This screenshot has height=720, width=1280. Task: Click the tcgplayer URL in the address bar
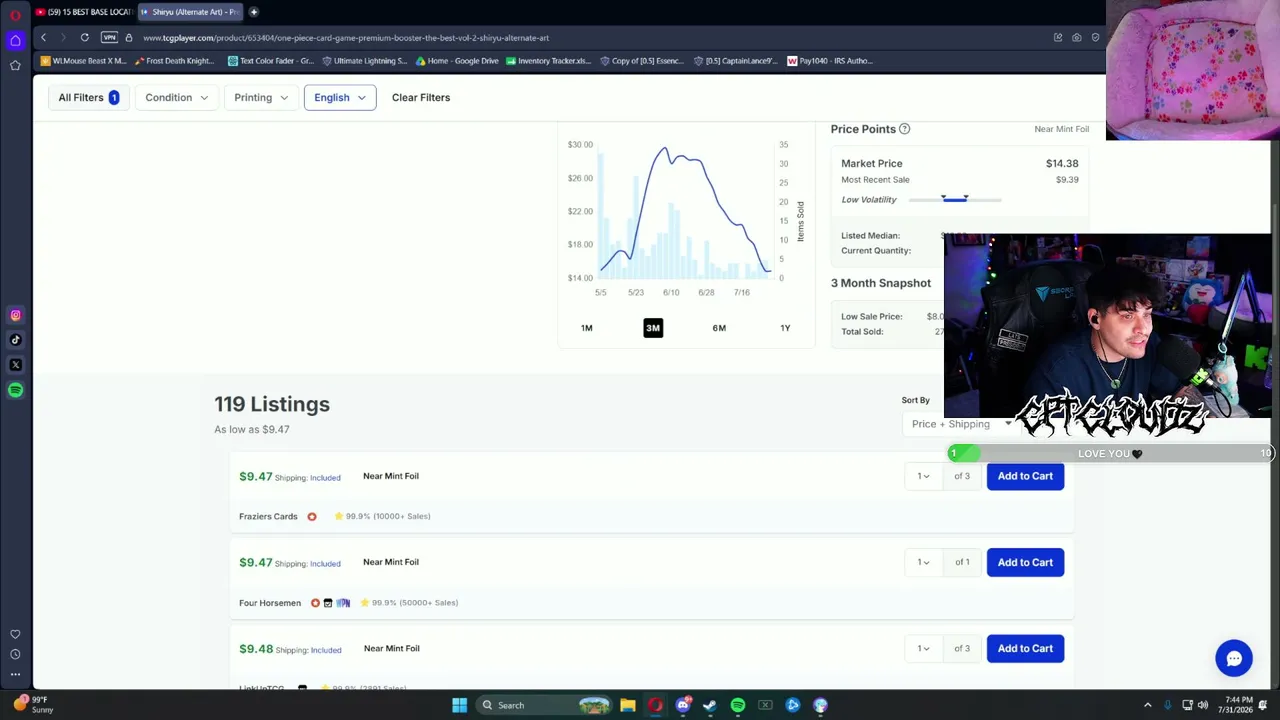coord(346,38)
